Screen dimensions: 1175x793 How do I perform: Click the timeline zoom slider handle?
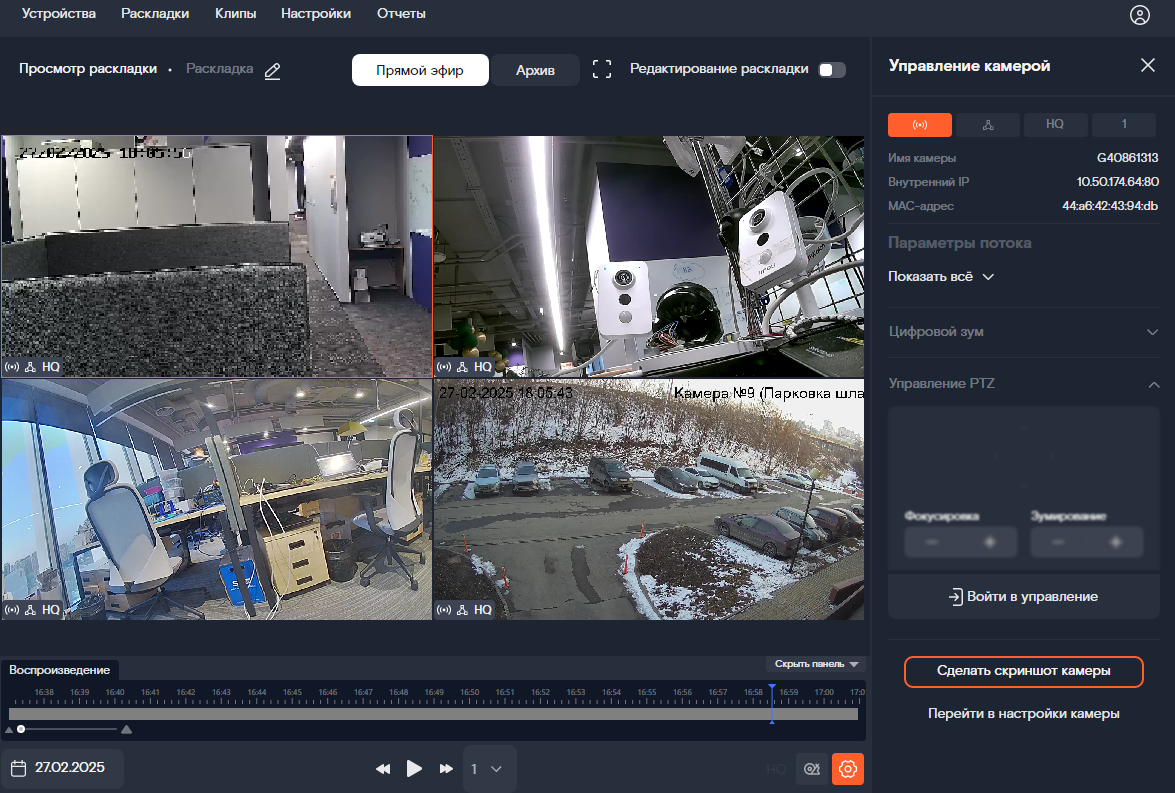(x=21, y=729)
